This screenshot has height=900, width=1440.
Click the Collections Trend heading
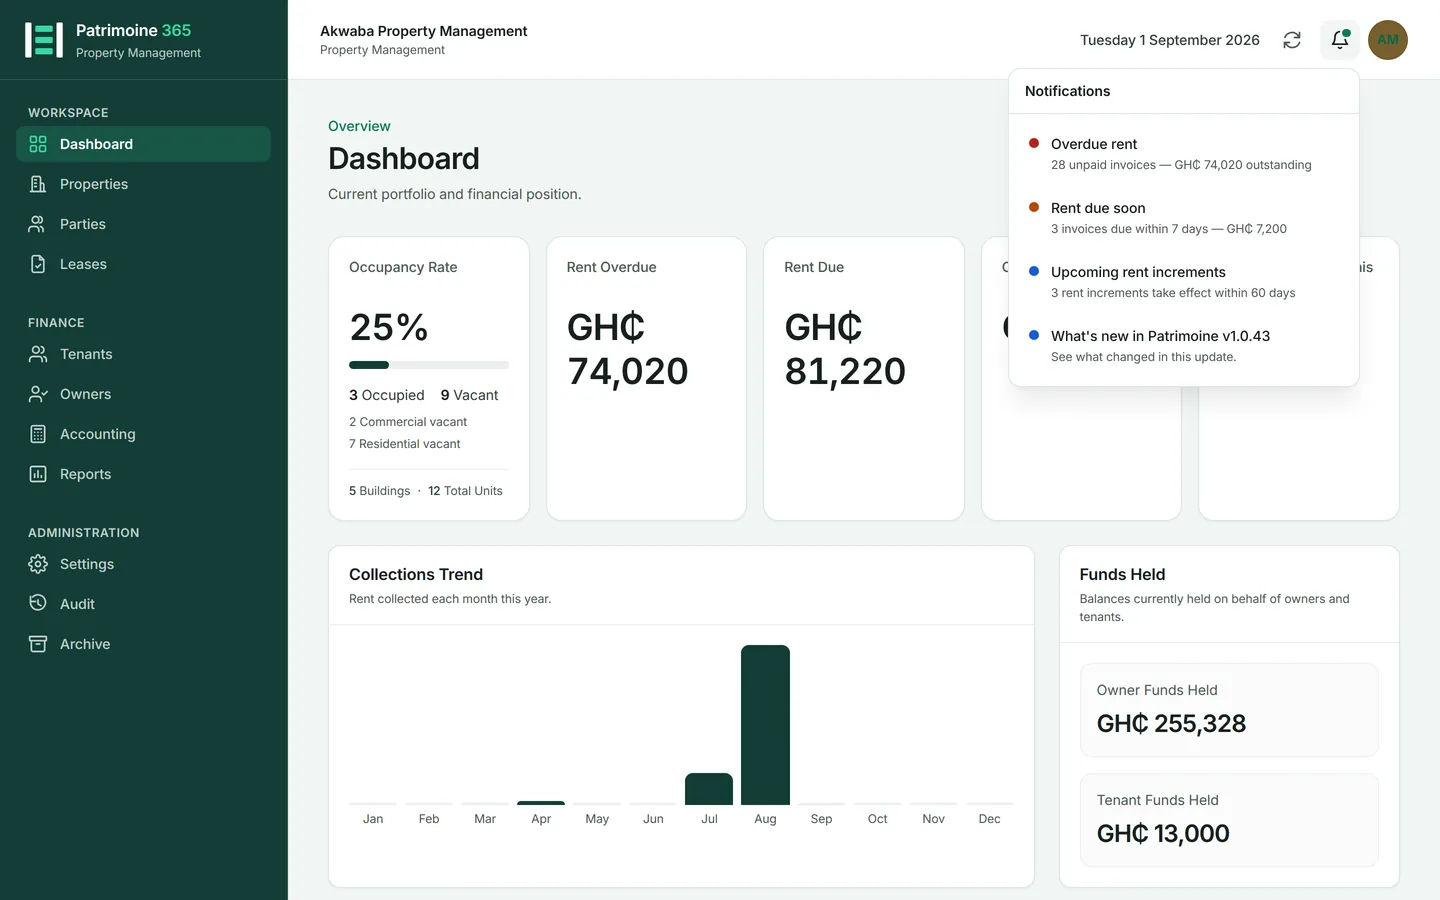(416, 574)
